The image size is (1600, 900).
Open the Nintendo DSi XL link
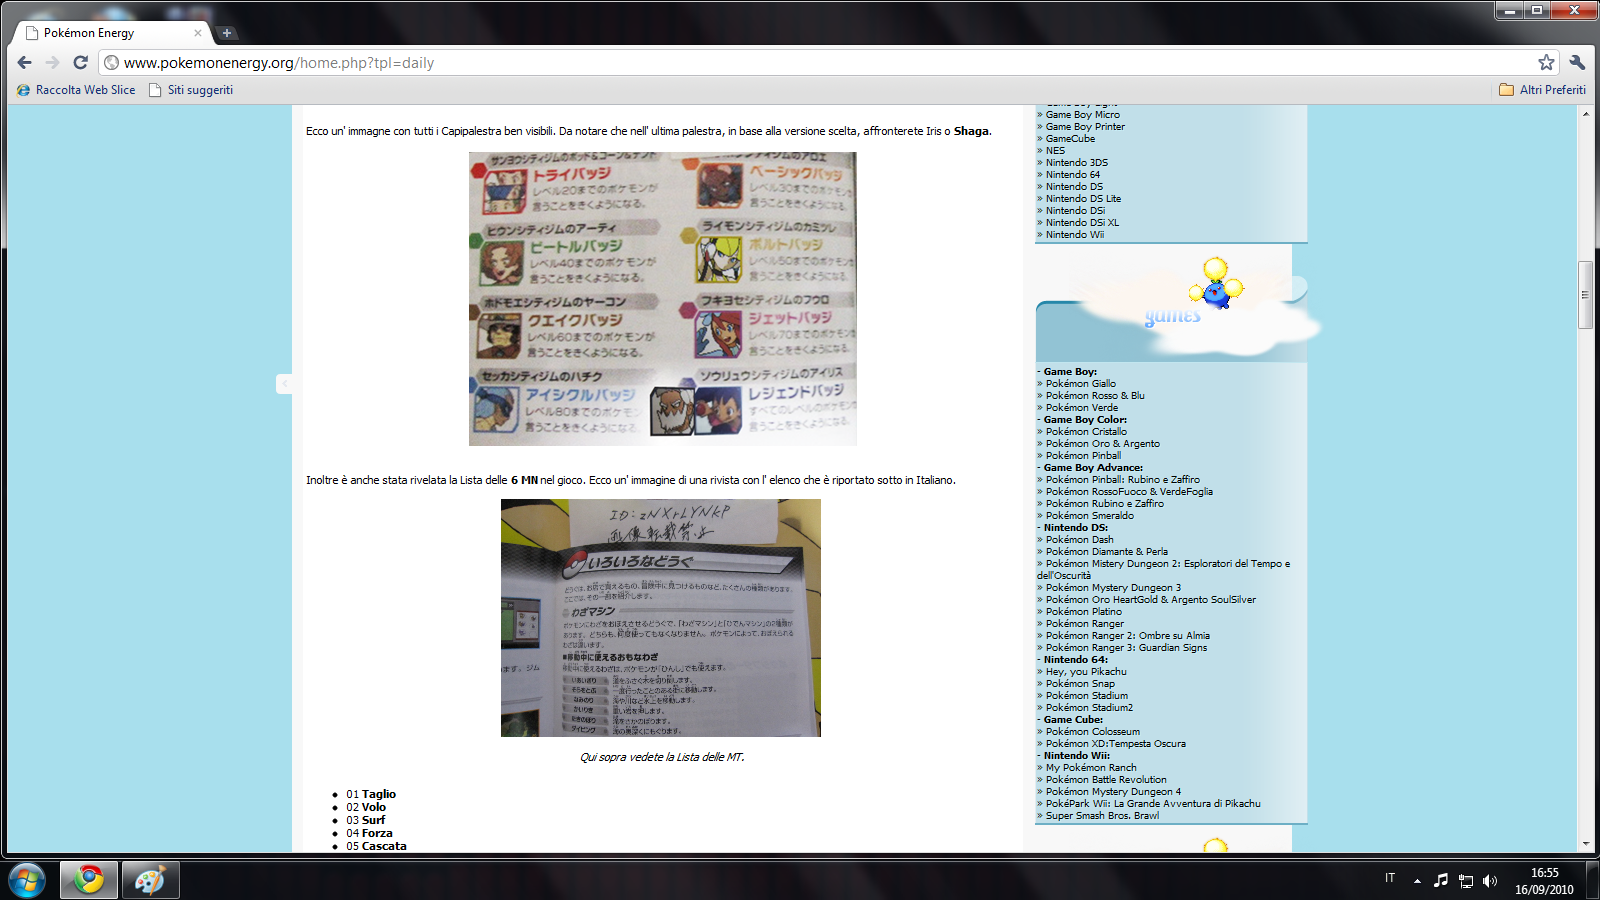pyautogui.click(x=1082, y=223)
